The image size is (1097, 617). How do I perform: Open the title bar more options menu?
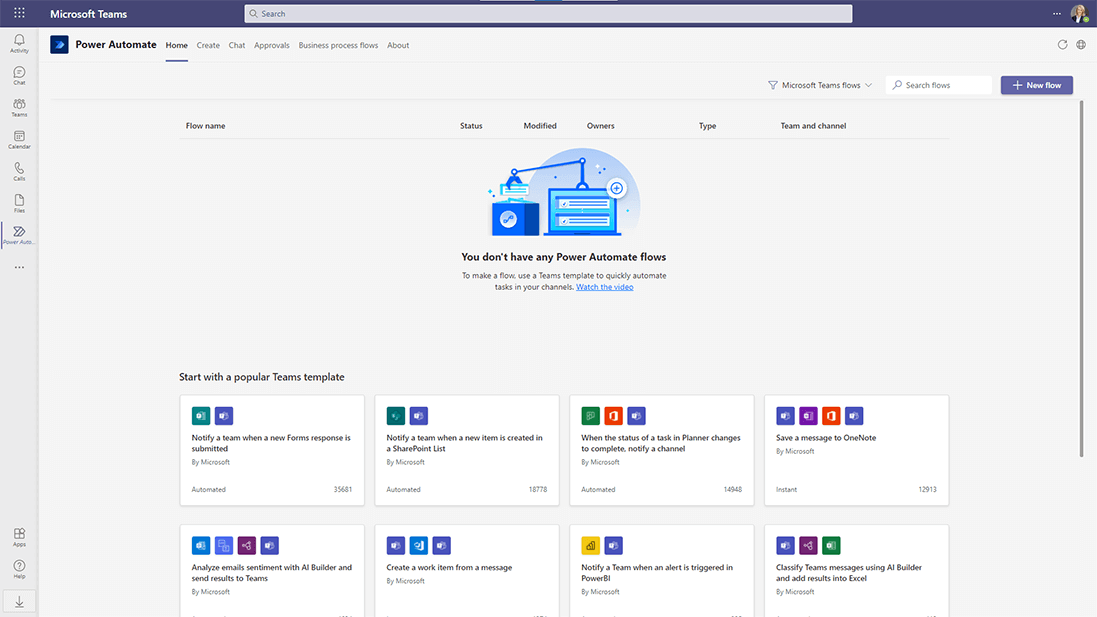[1057, 13]
